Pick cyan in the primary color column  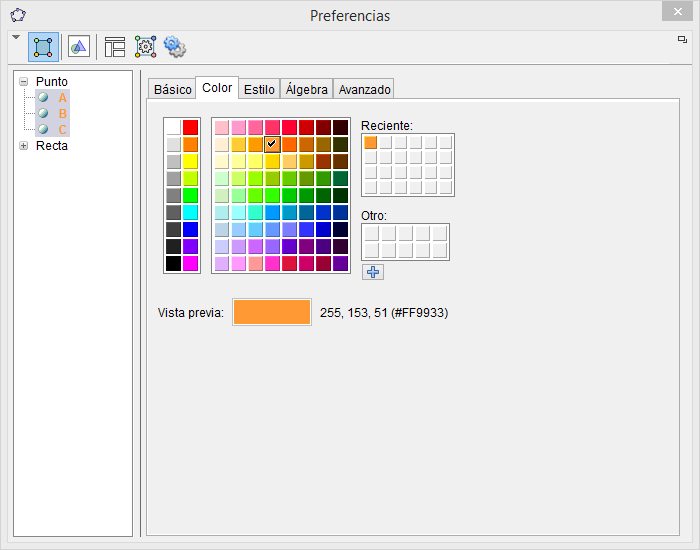(x=191, y=212)
